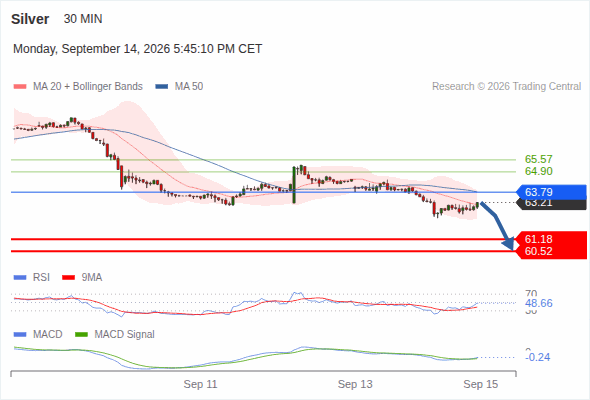Click the blue 63.79 pivot price tag

[x=551, y=192]
